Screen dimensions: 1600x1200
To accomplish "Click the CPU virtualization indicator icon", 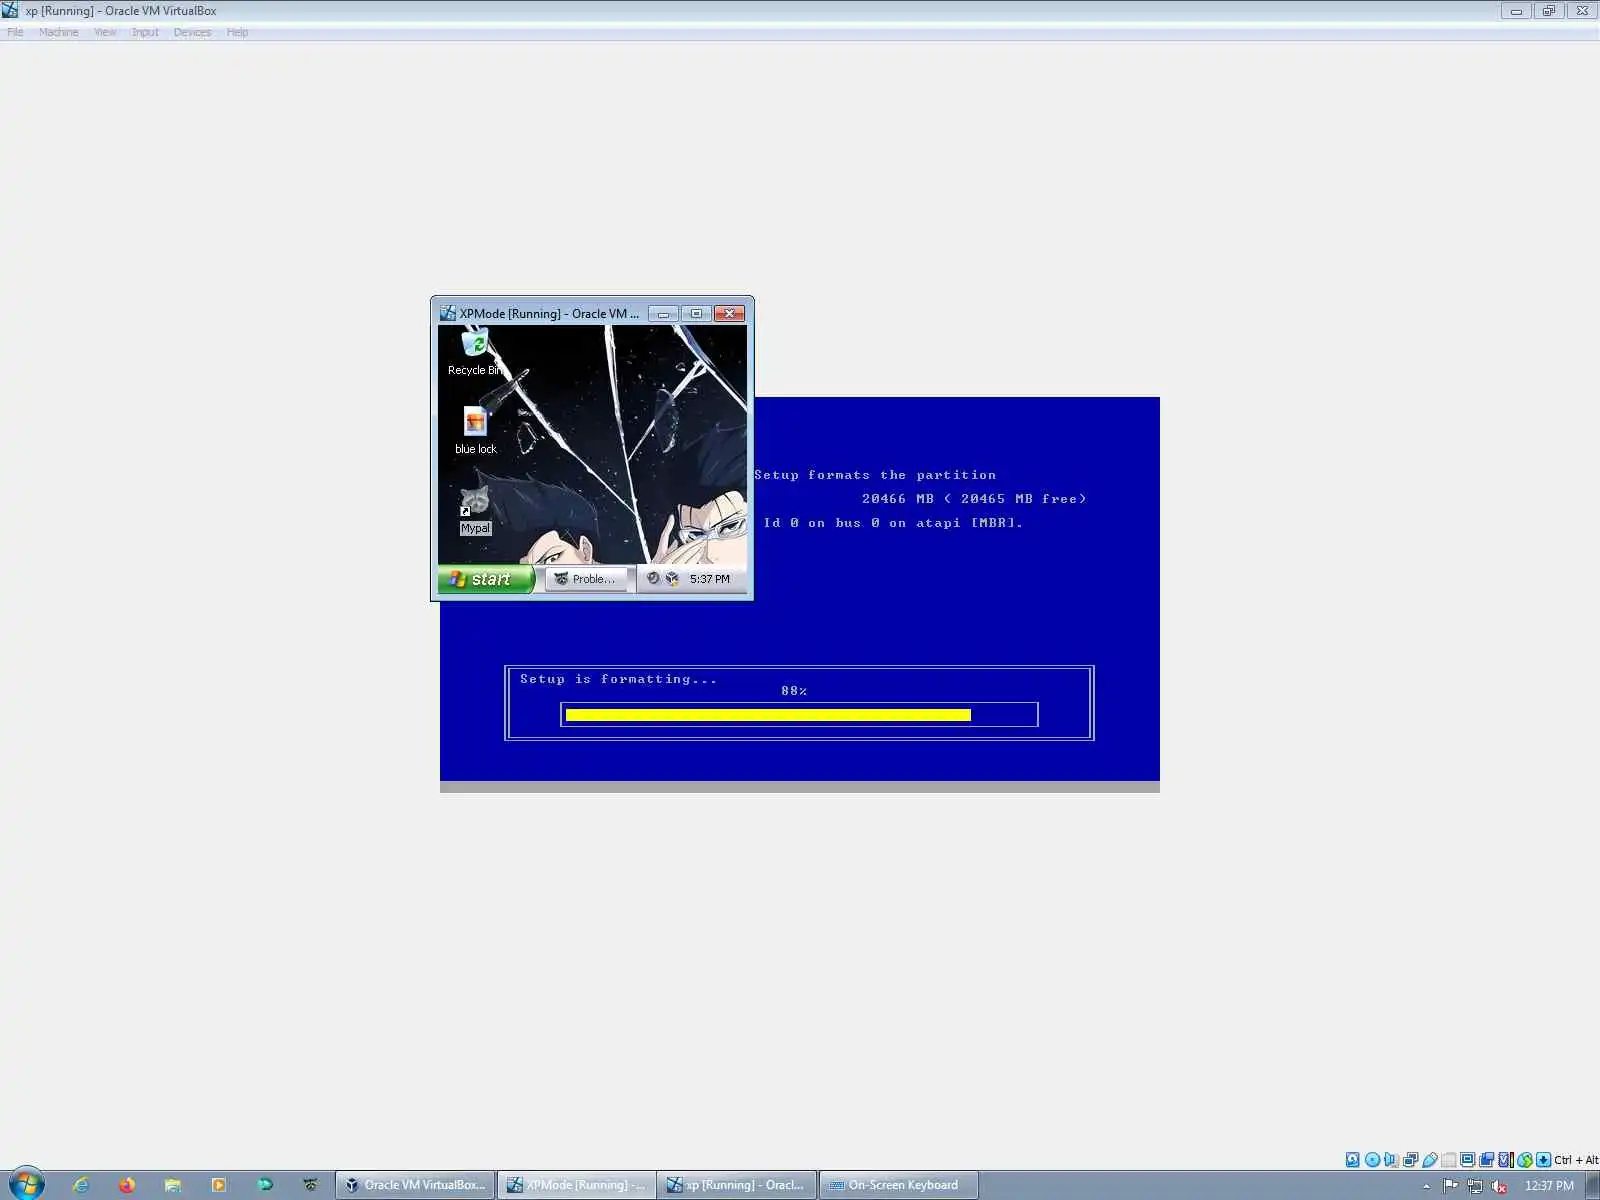I will tap(1505, 1160).
